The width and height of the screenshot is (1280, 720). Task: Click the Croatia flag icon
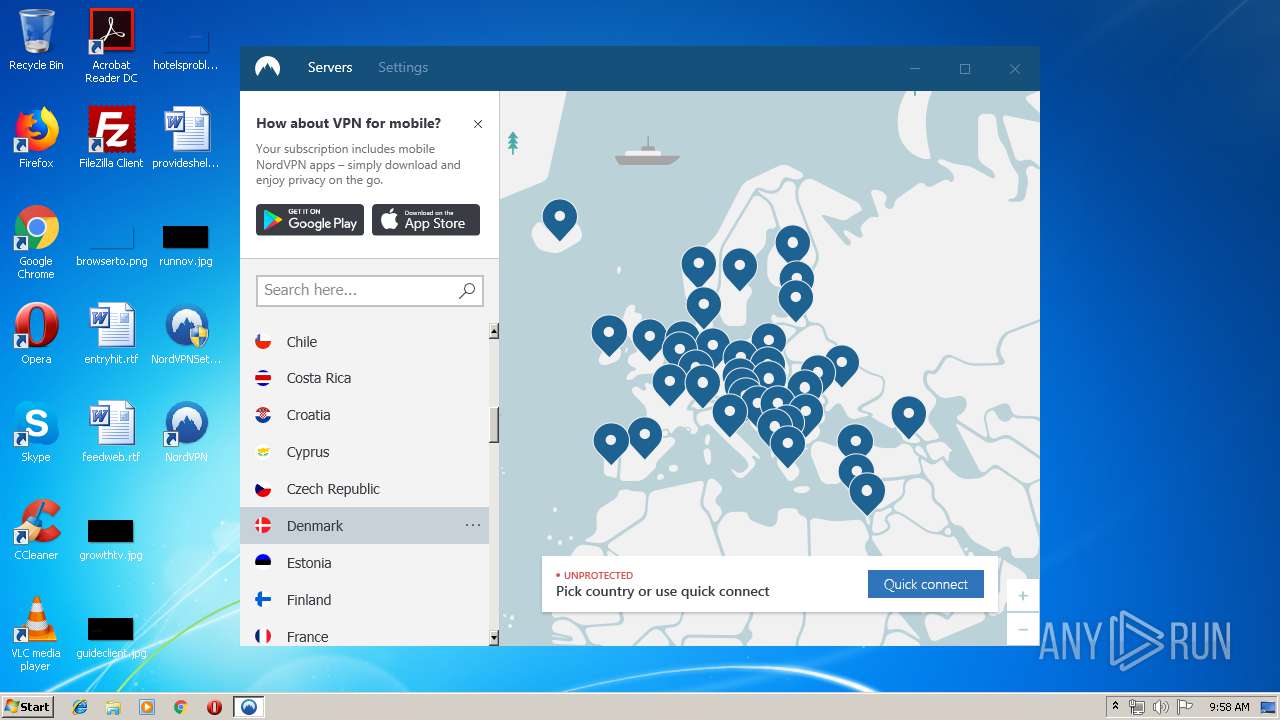click(x=263, y=415)
